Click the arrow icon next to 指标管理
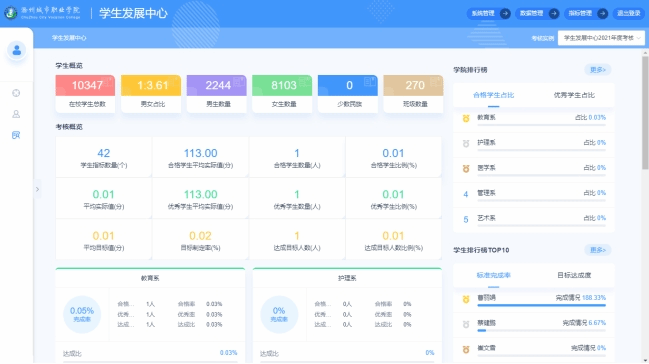649x364 pixels. [603, 14]
